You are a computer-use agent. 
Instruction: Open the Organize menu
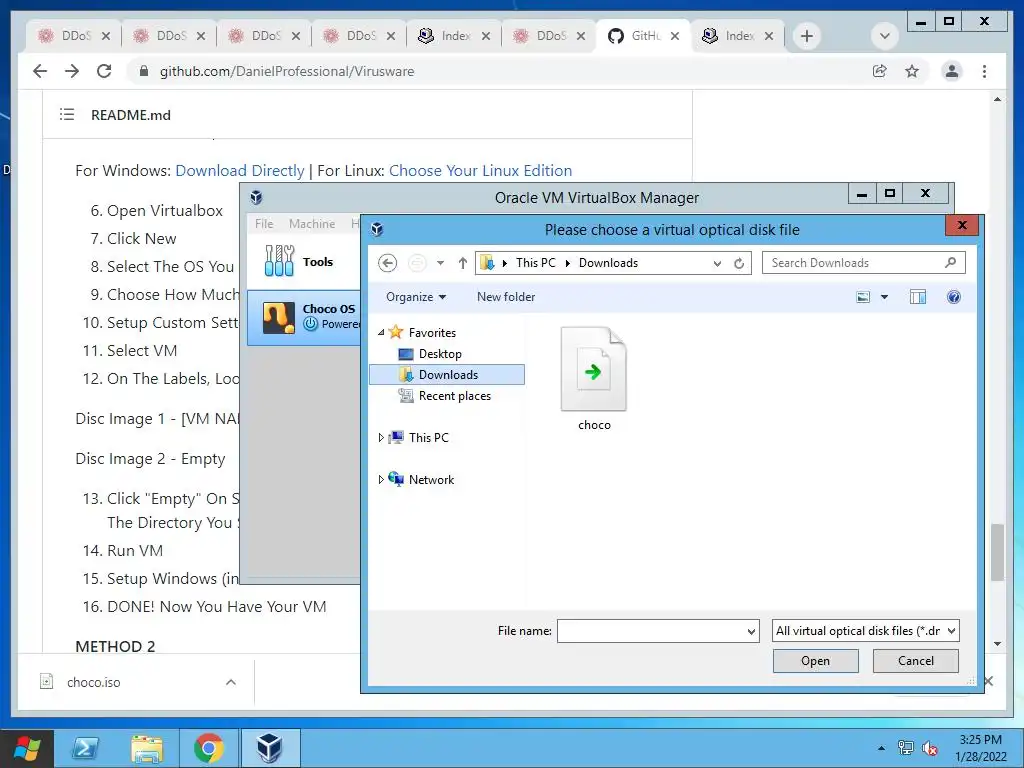click(x=416, y=297)
